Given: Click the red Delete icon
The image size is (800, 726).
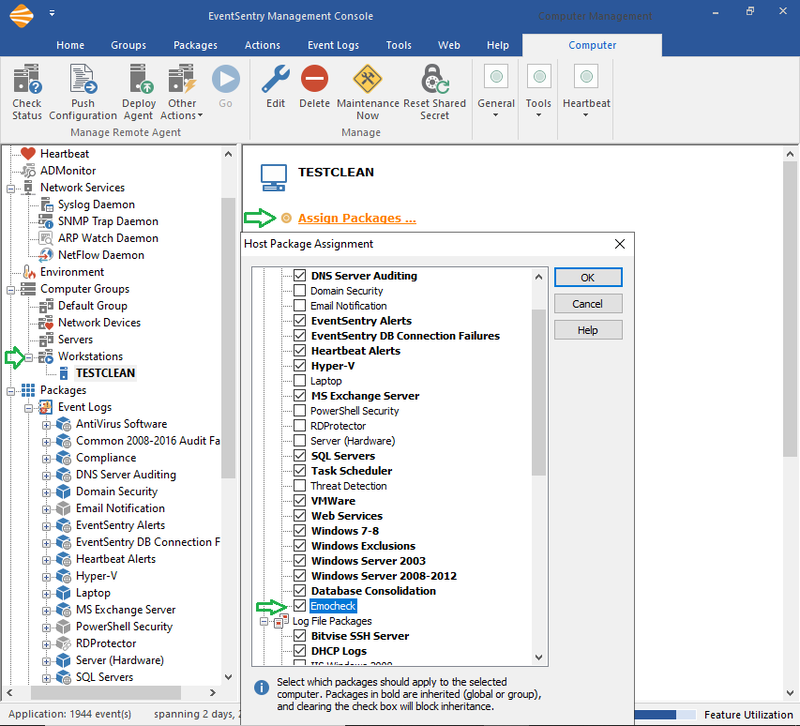Looking at the screenshot, I should pos(314,79).
